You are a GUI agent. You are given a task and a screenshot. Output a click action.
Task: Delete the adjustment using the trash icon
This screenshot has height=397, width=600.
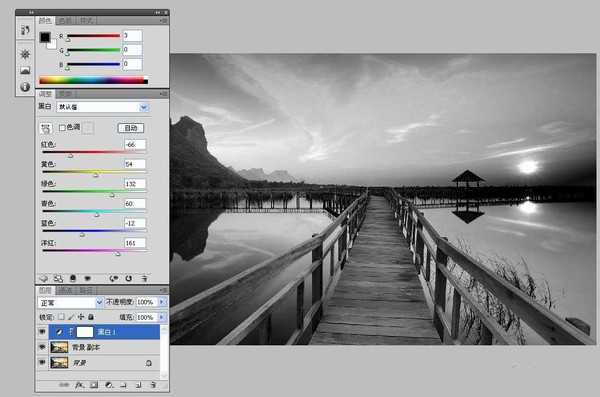(x=145, y=278)
